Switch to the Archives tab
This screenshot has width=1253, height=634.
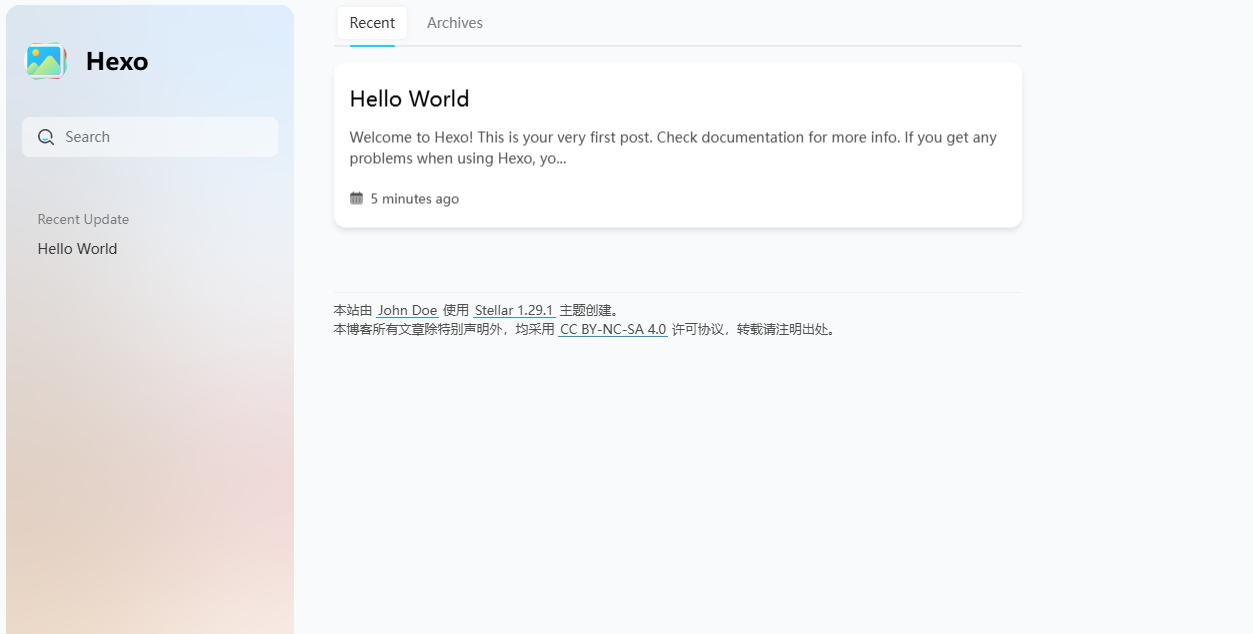tap(454, 23)
